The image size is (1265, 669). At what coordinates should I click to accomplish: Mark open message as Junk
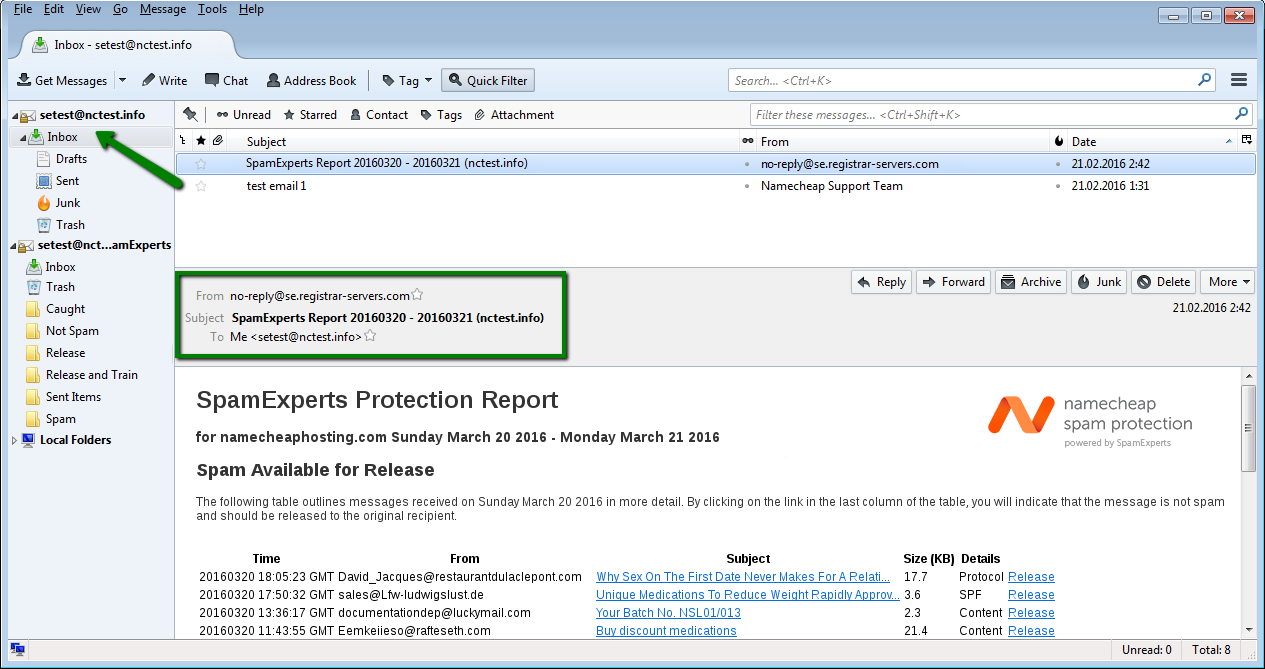pyautogui.click(x=1099, y=282)
